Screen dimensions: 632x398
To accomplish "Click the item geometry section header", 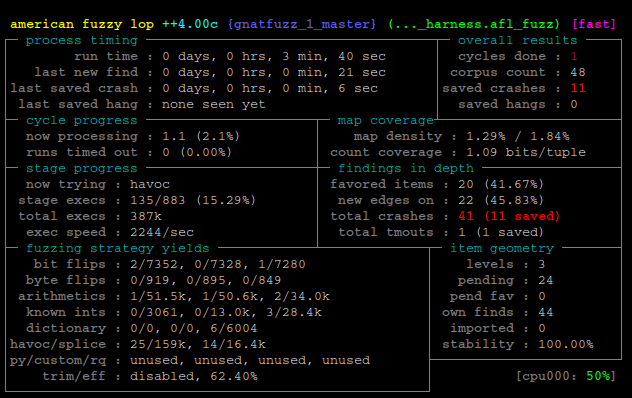I will point(502,248).
